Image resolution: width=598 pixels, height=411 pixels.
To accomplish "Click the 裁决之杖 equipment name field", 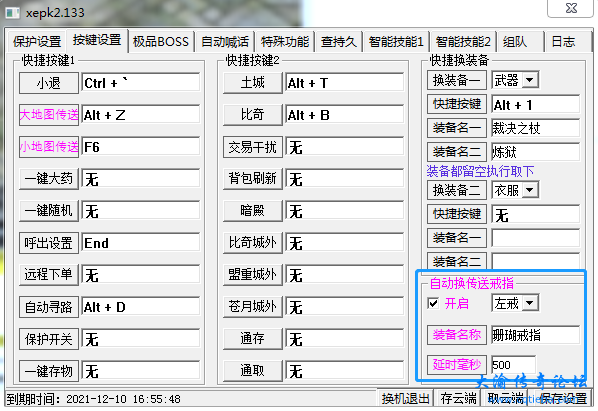I will point(536,128).
